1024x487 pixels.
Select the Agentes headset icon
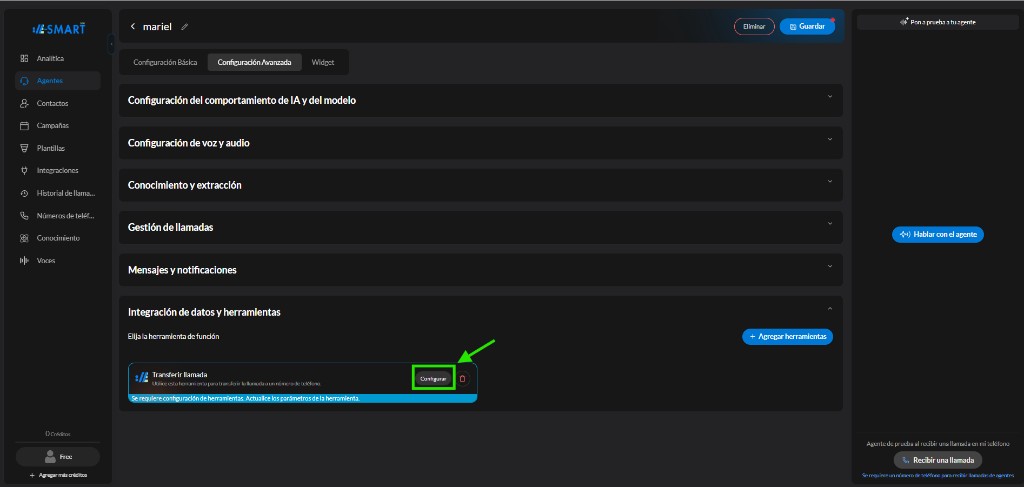[24, 81]
